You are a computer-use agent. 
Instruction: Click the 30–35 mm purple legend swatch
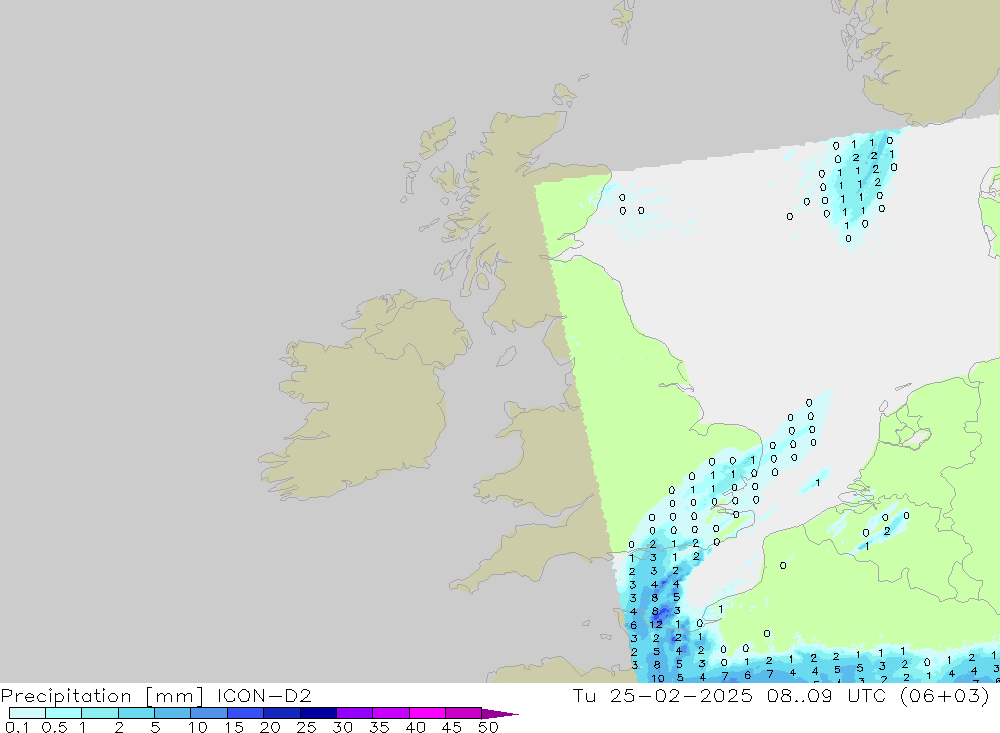(355, 713)
